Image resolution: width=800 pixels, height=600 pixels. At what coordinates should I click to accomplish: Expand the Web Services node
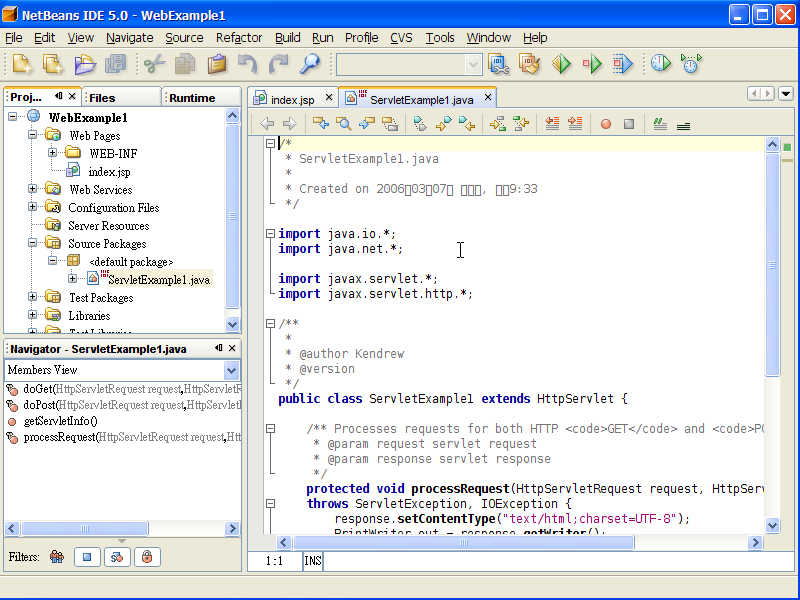pos(32,189)
